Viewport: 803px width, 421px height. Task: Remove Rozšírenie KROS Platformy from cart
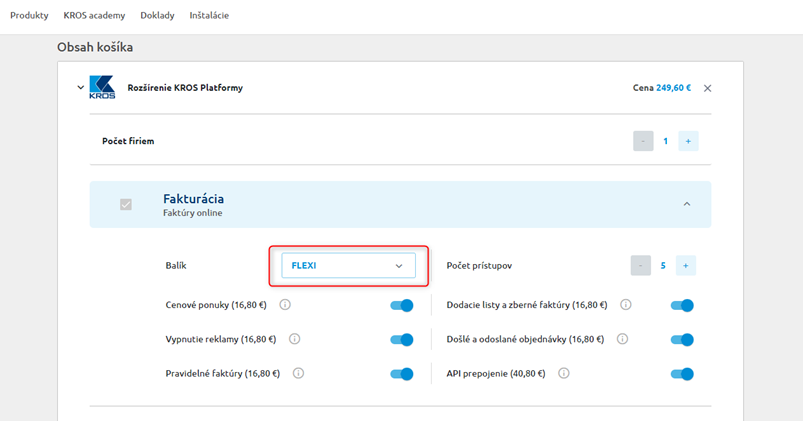(x=707, y=88)
